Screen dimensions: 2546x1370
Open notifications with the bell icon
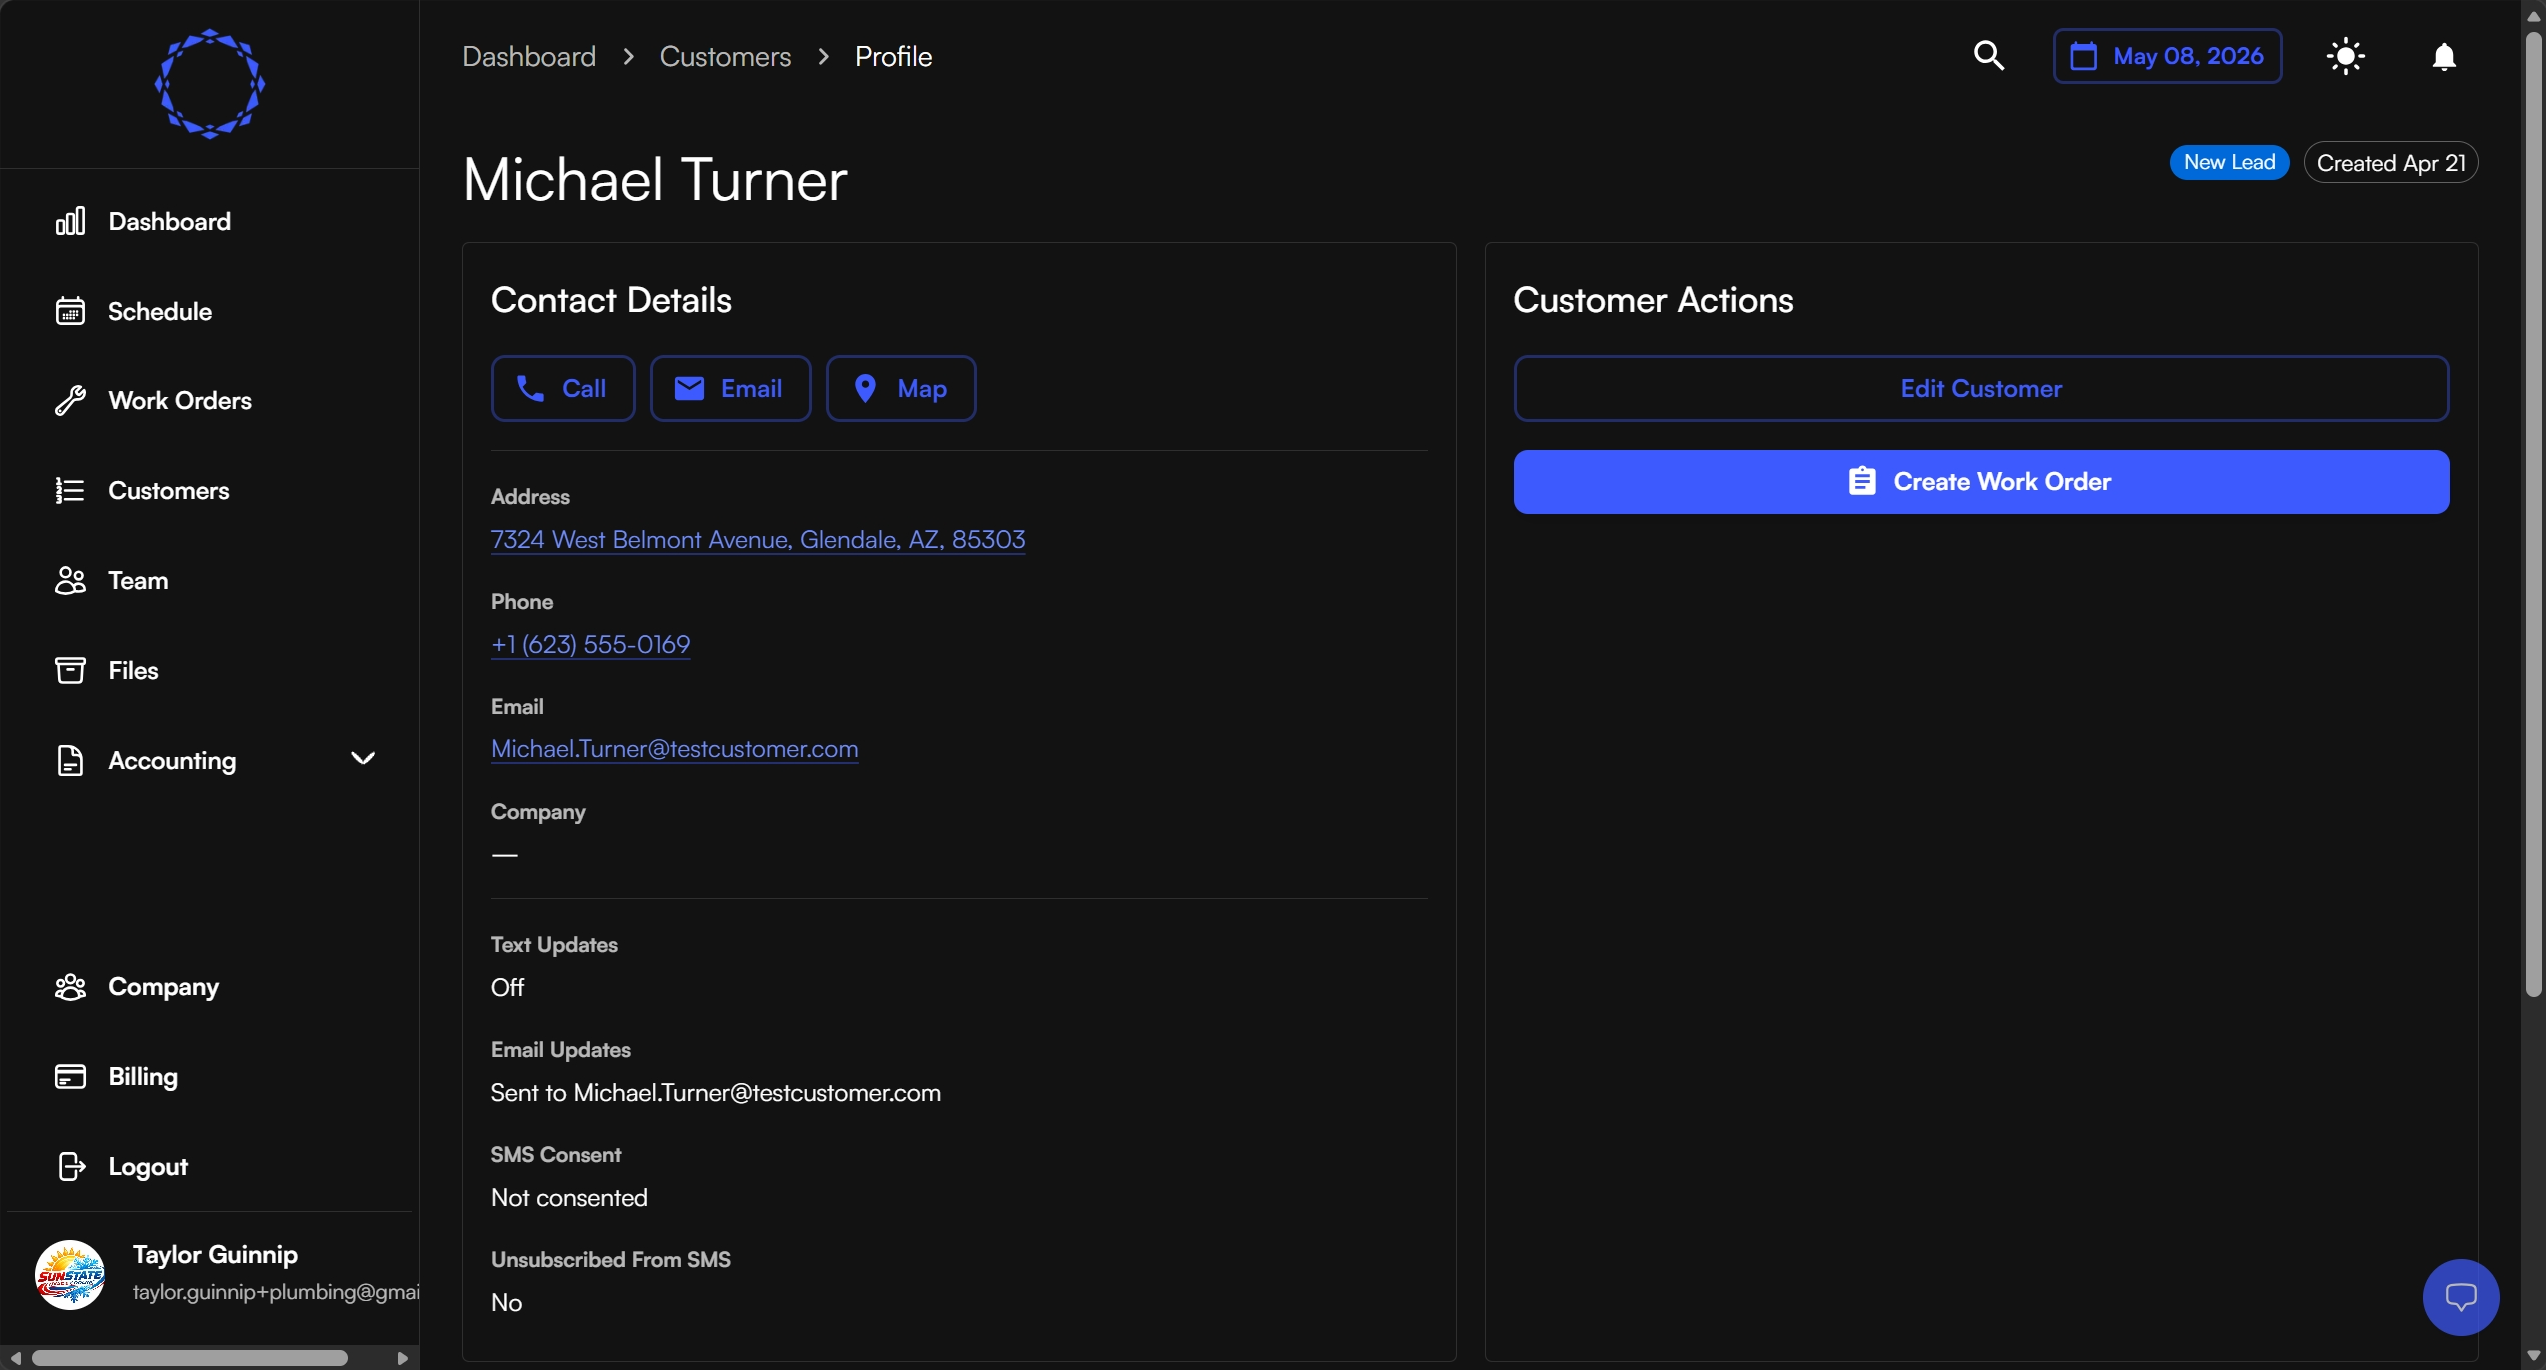[x=2444, y=56]
